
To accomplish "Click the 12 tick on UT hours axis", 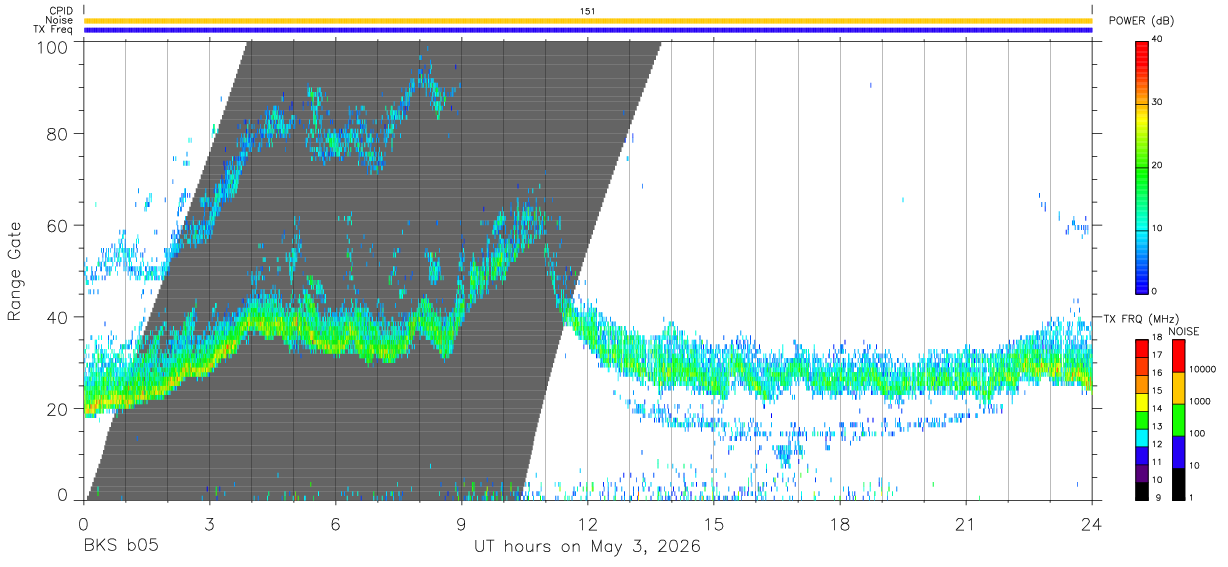I will pos(588,525).
